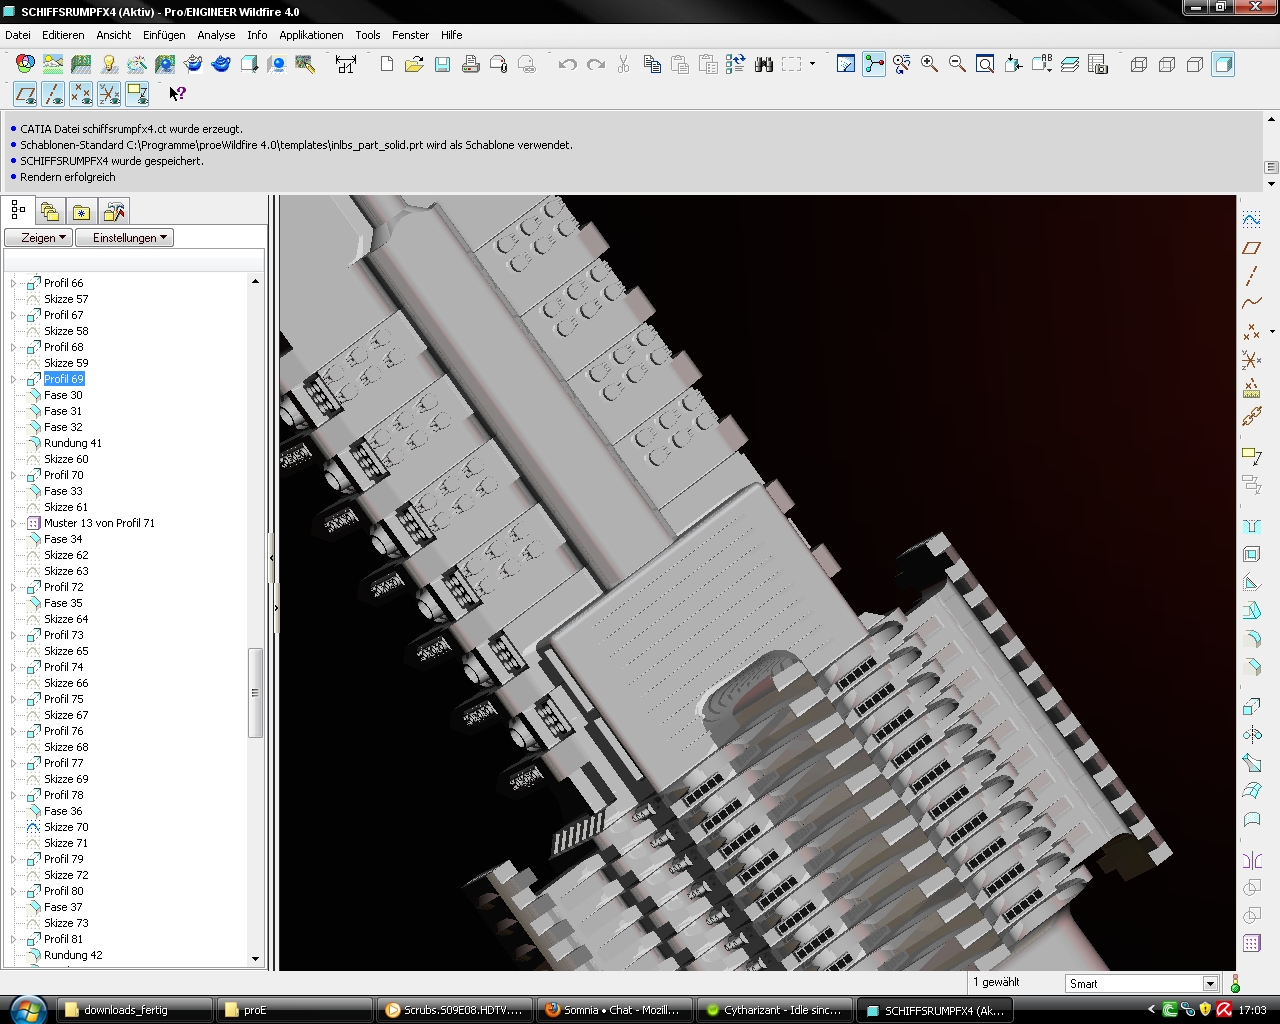Switch to the Folder Browser tab
The width and height of the screenshot is (1280, 1024).
(50, 212)
